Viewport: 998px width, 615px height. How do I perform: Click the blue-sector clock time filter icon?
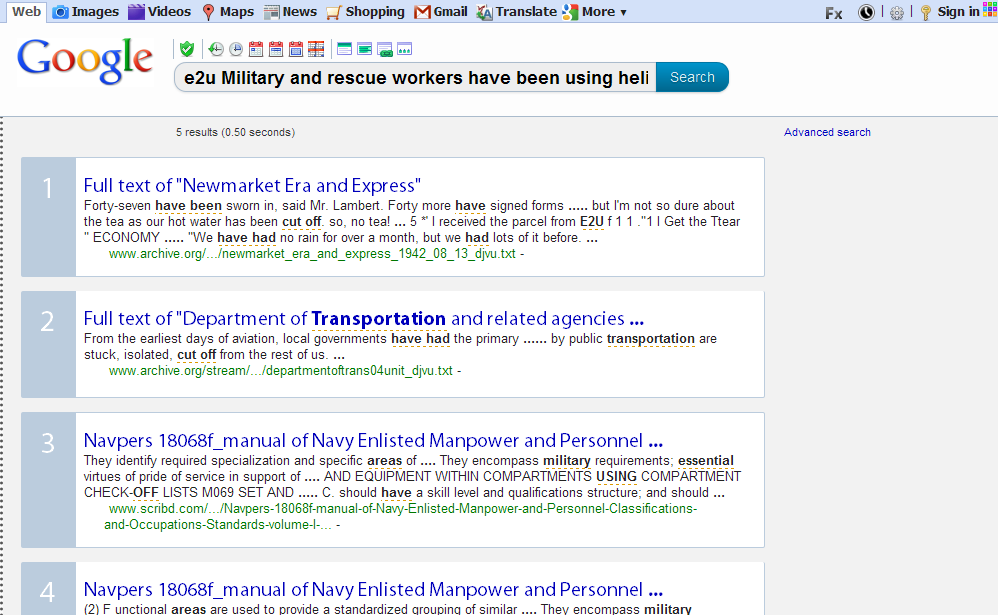coord(236,49)
